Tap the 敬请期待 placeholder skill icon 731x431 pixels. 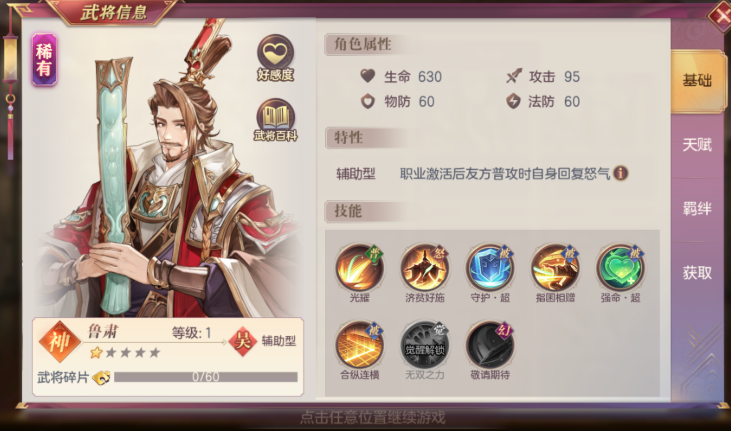click(x=490, y=345)
